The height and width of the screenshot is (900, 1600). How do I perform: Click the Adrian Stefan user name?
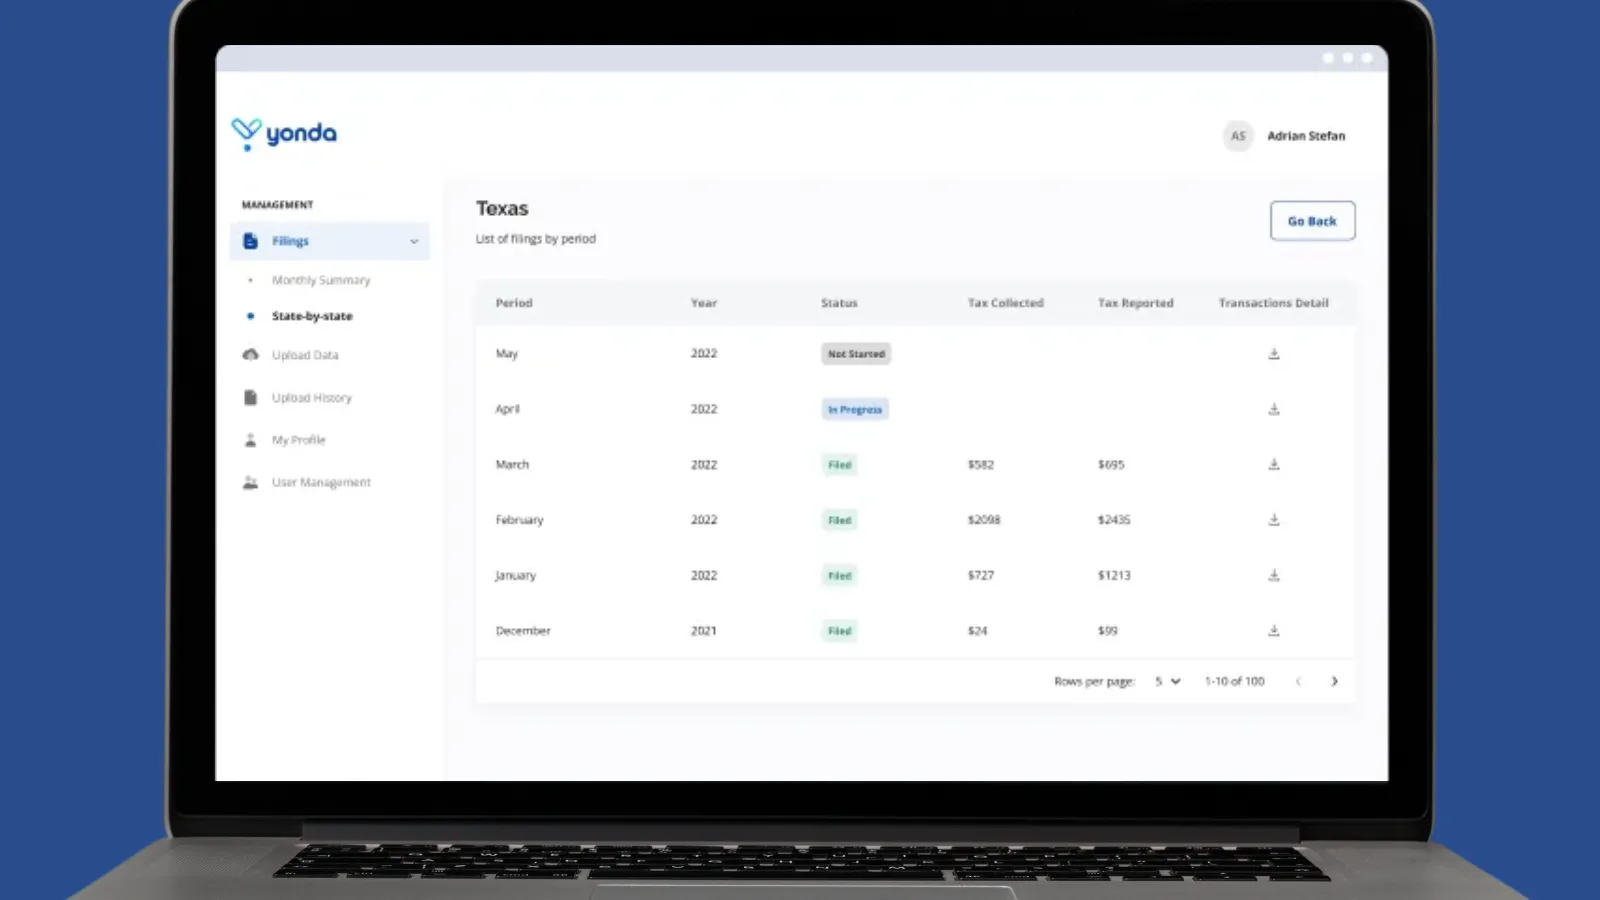coord(1306,136)
